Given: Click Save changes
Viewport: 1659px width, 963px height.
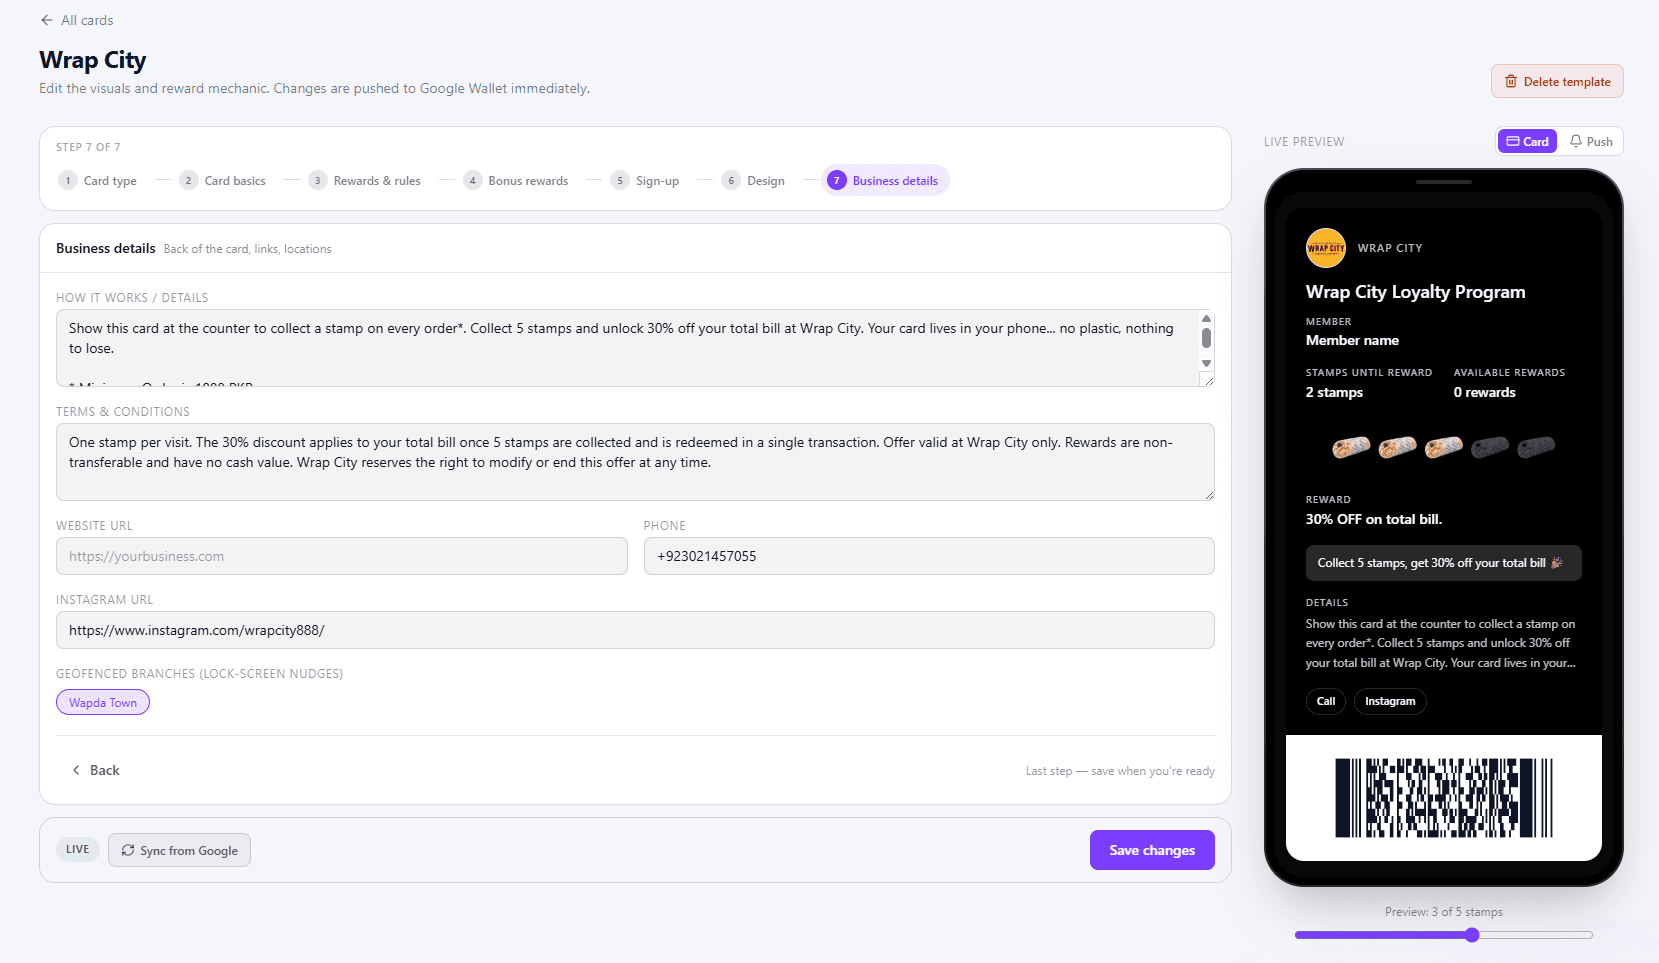Looking at the screenshot, I should [1152, 850].
